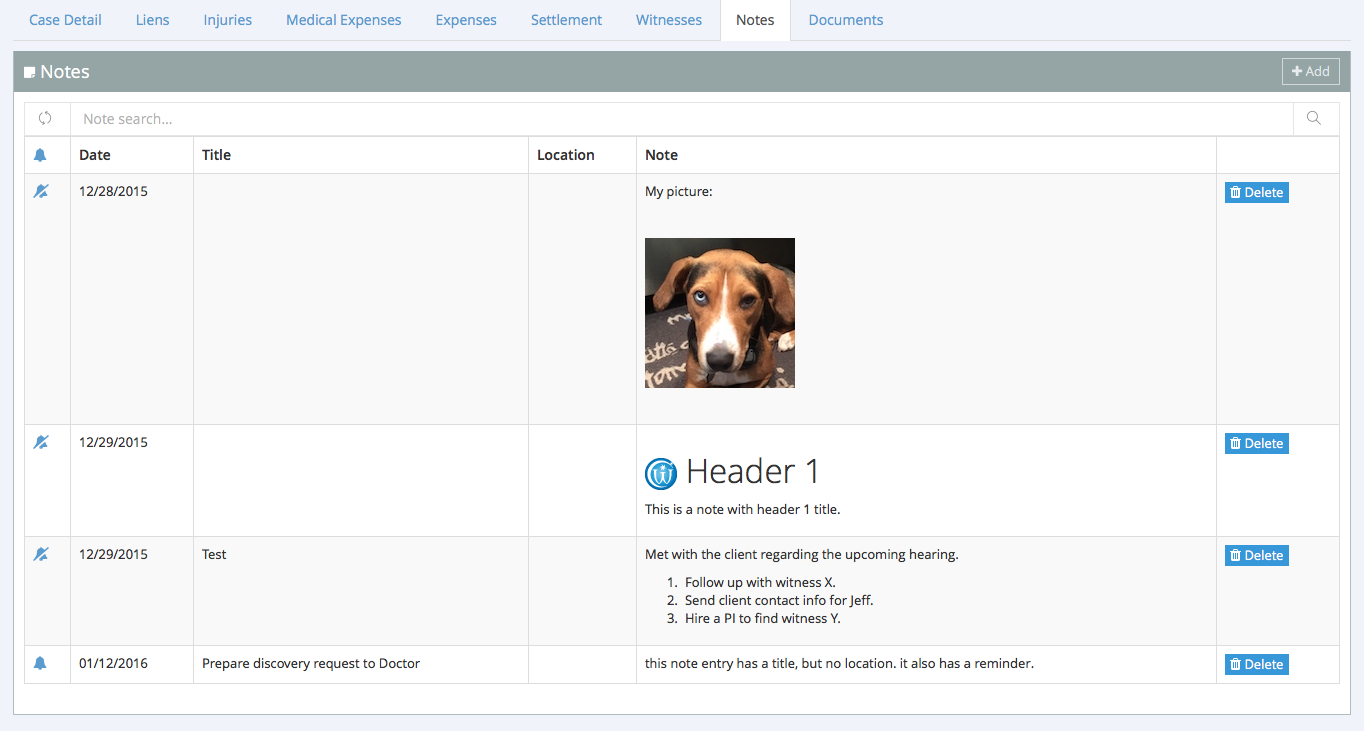Click the Note column header

tap(662, 155)
